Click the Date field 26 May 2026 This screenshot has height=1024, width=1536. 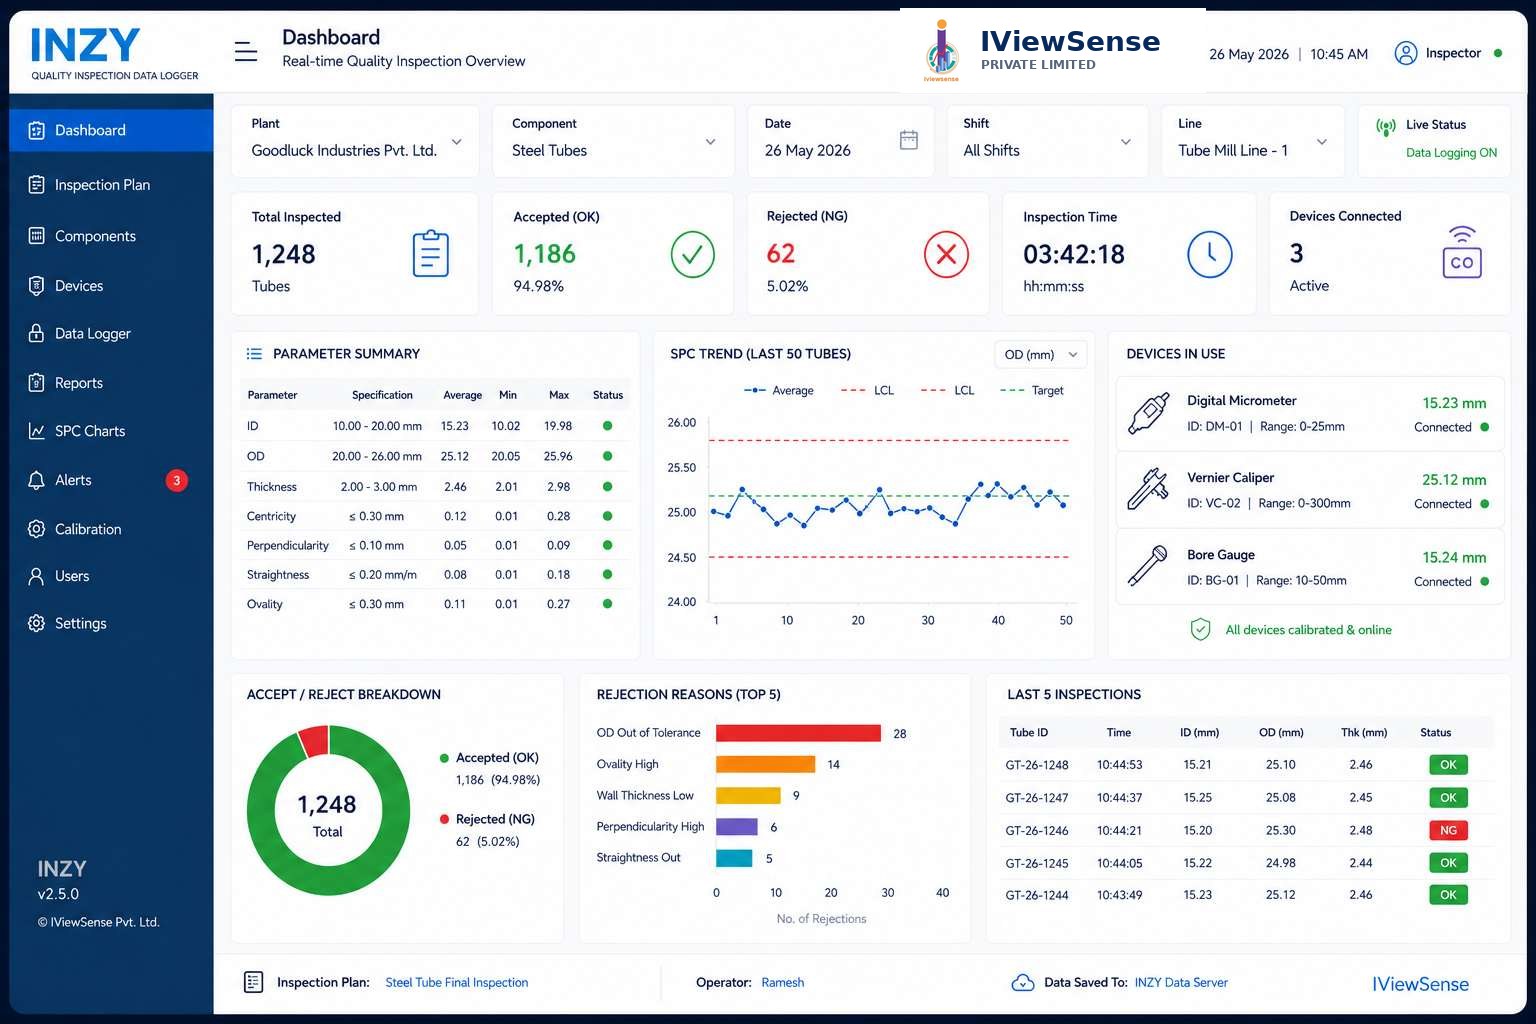[x=840, y=141]
